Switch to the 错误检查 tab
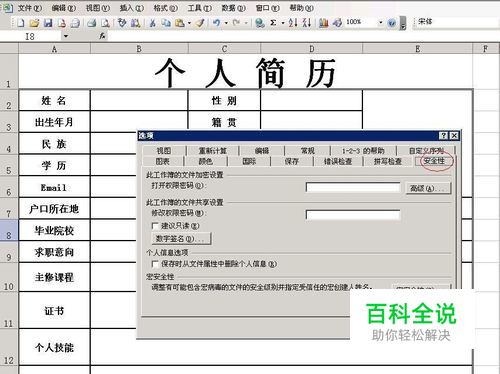 click(338, 162)
